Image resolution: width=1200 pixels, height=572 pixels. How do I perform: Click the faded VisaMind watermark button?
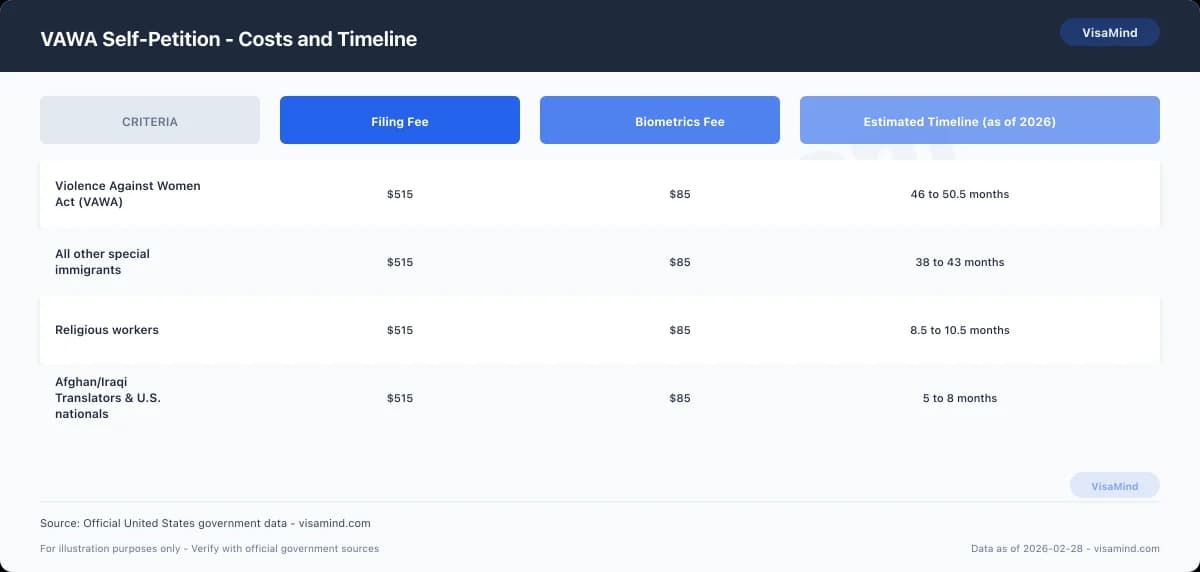(1114, 486)
